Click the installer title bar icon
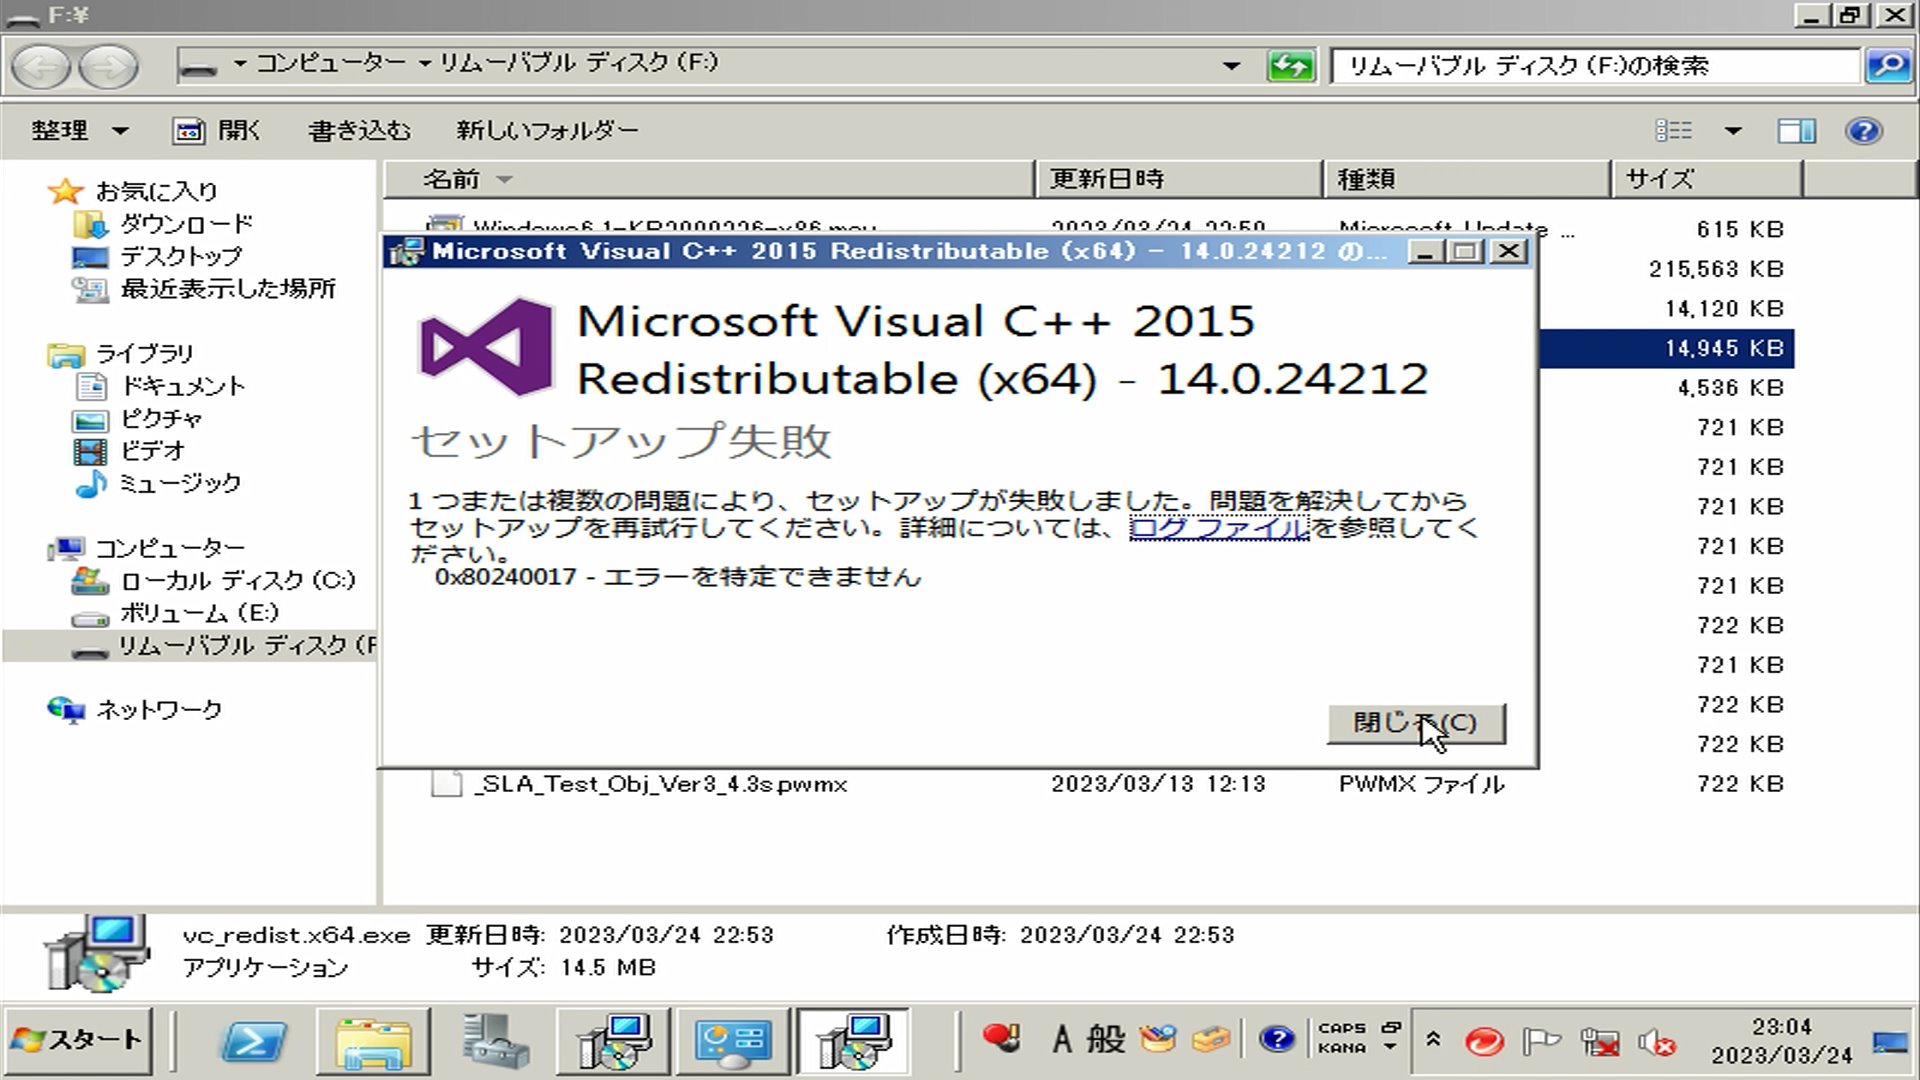Viewport: 1920px width, 1080px height. (406, 251)
